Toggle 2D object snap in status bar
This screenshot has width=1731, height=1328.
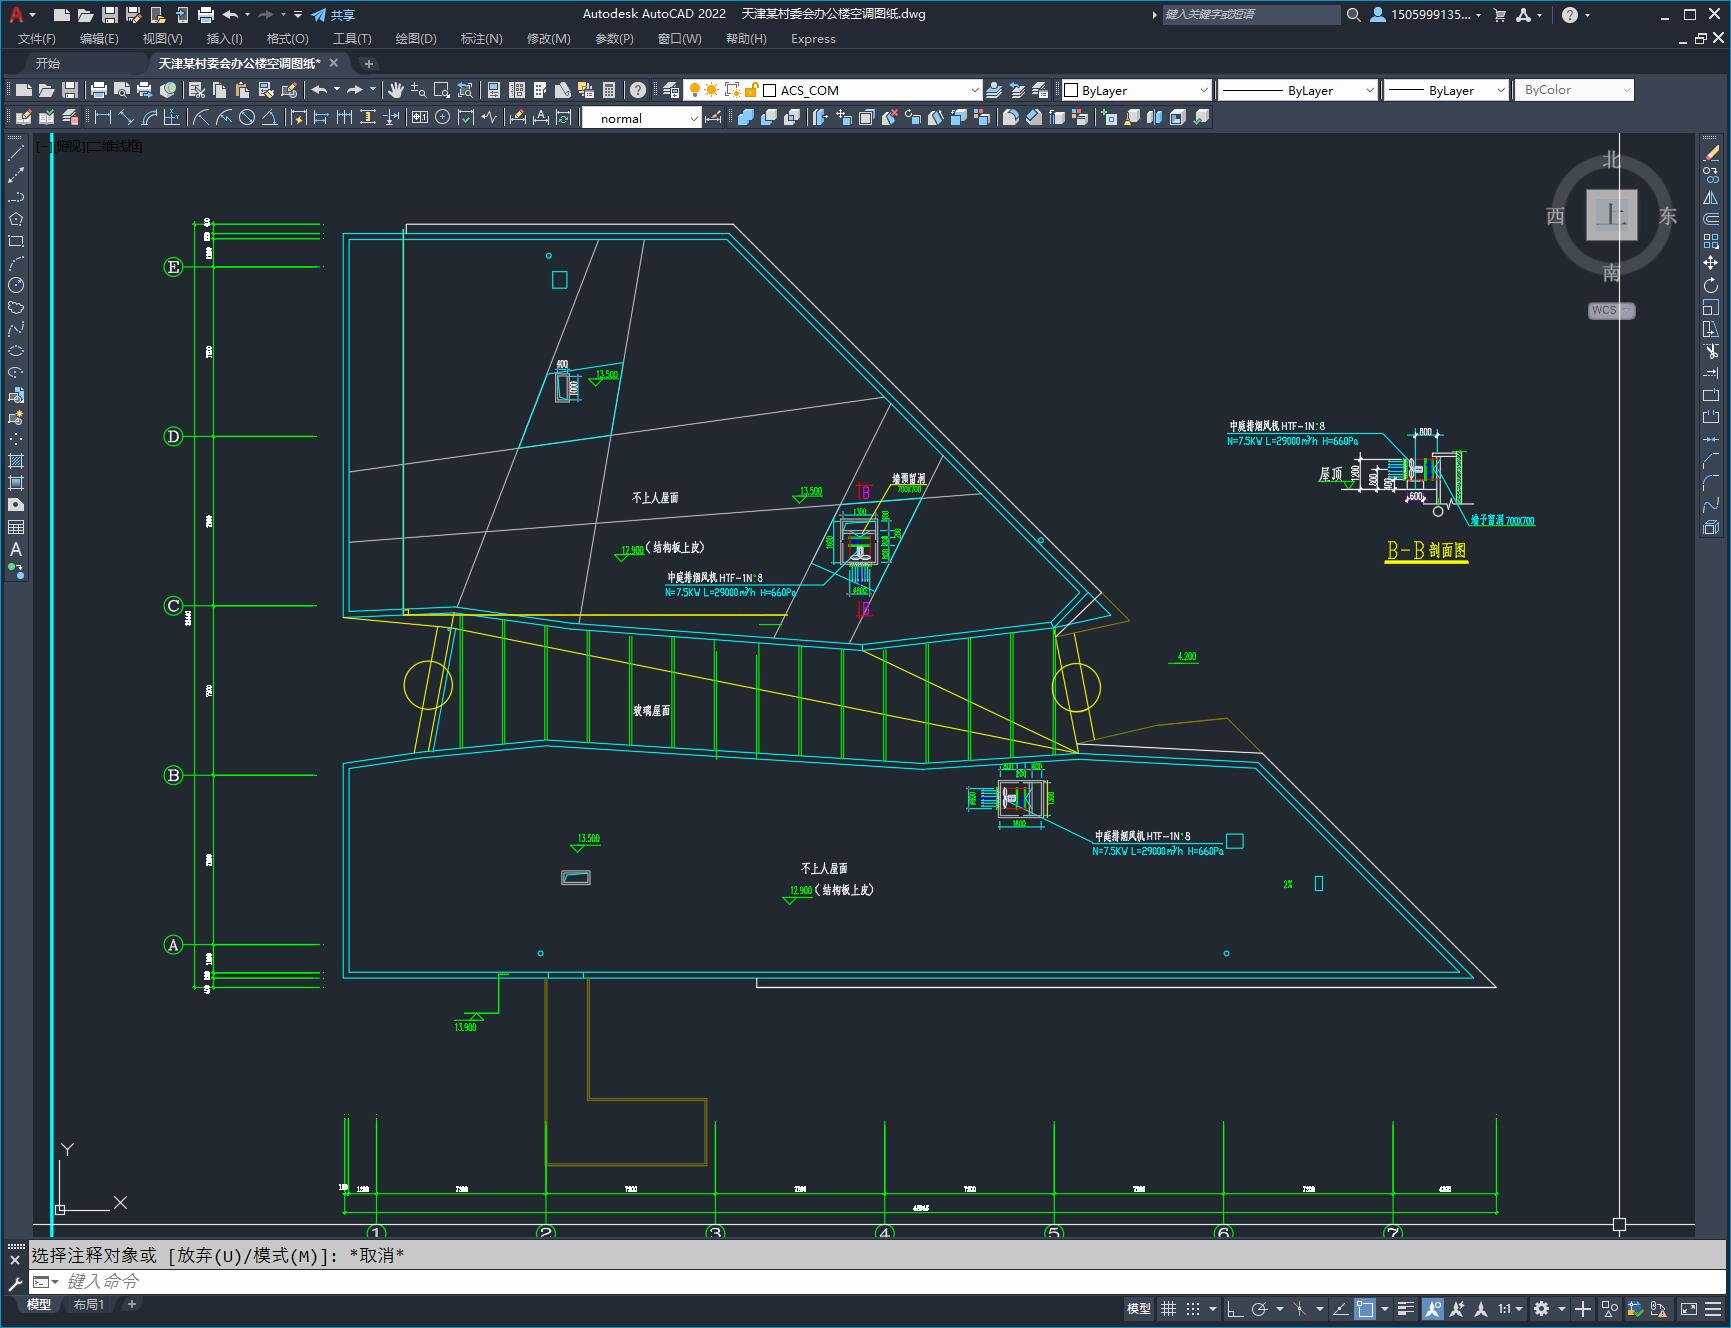pyautogui.click(x=1365, y=1308)
